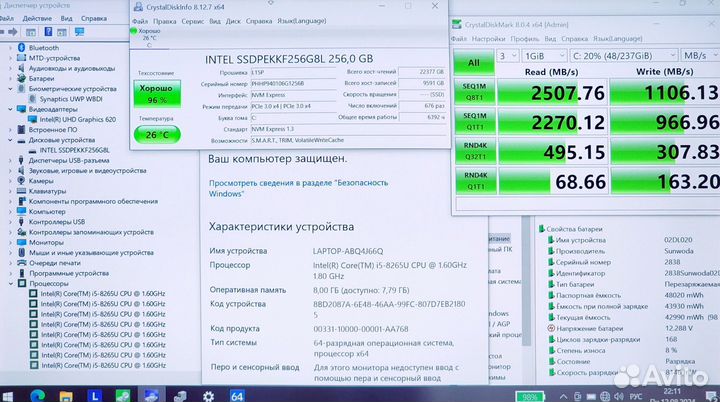Click the Видеоадаптеры category icon

click(21, 109)
